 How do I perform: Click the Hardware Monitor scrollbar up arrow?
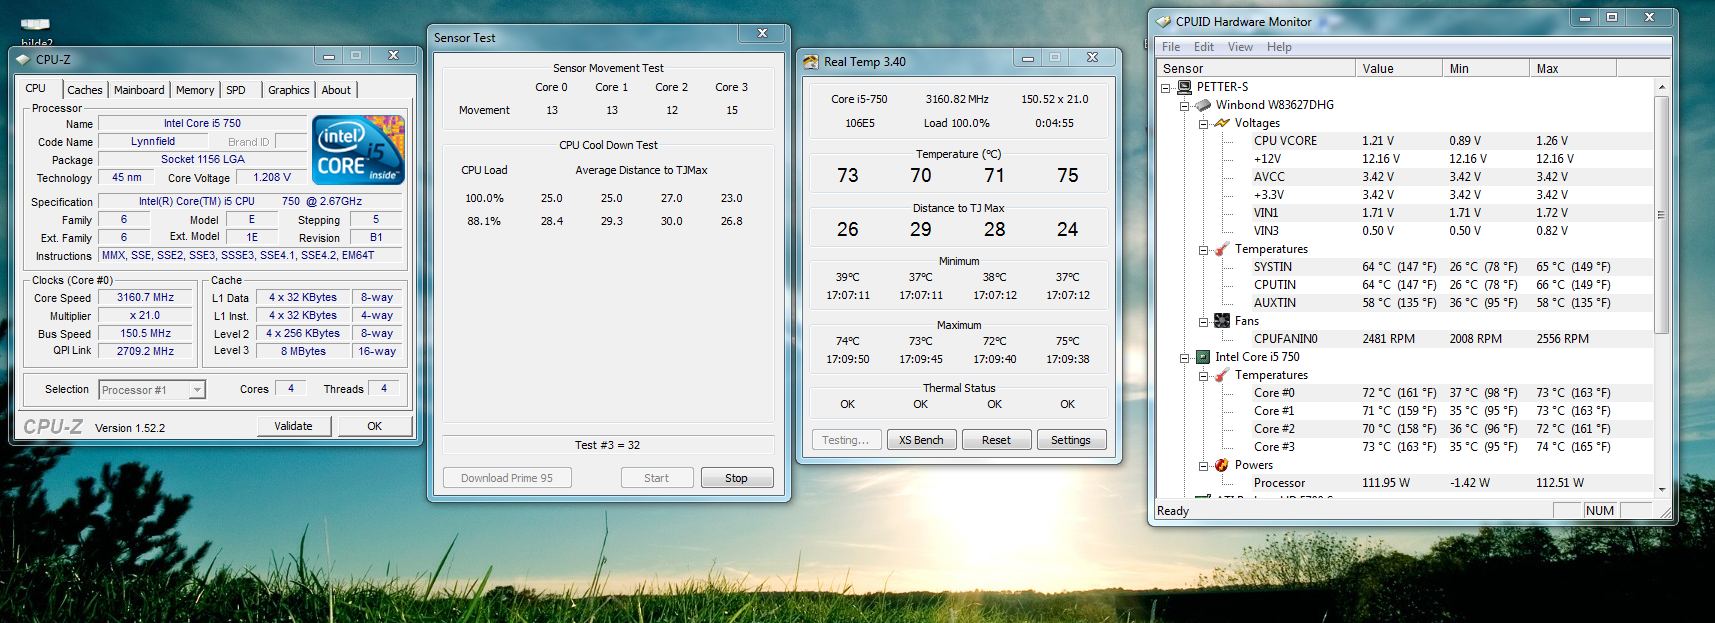click(x=1662, y=87)
